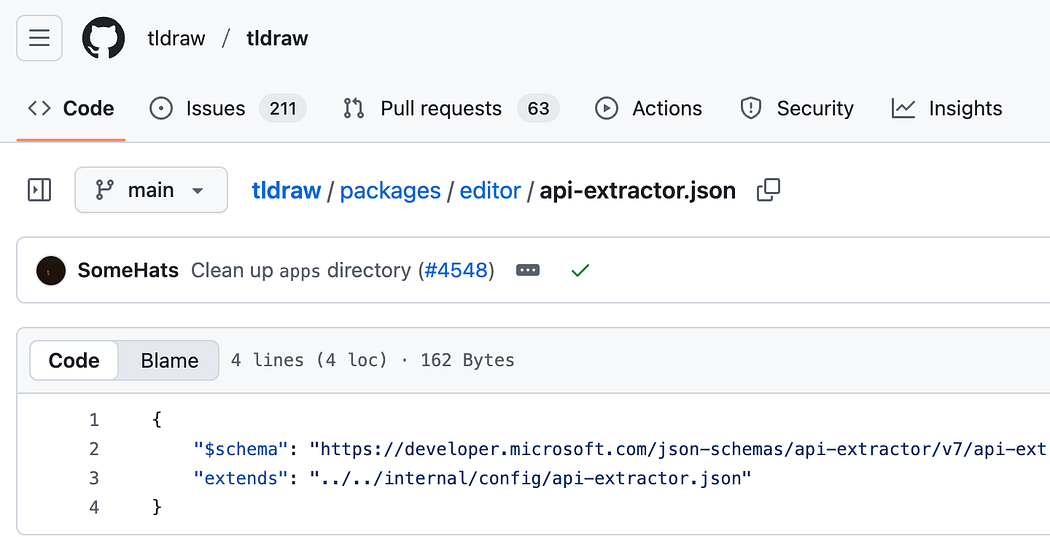Go to GitHub homepage via Octocat logo
This screenshot has height=537, width=1050.
click(103, 38)
